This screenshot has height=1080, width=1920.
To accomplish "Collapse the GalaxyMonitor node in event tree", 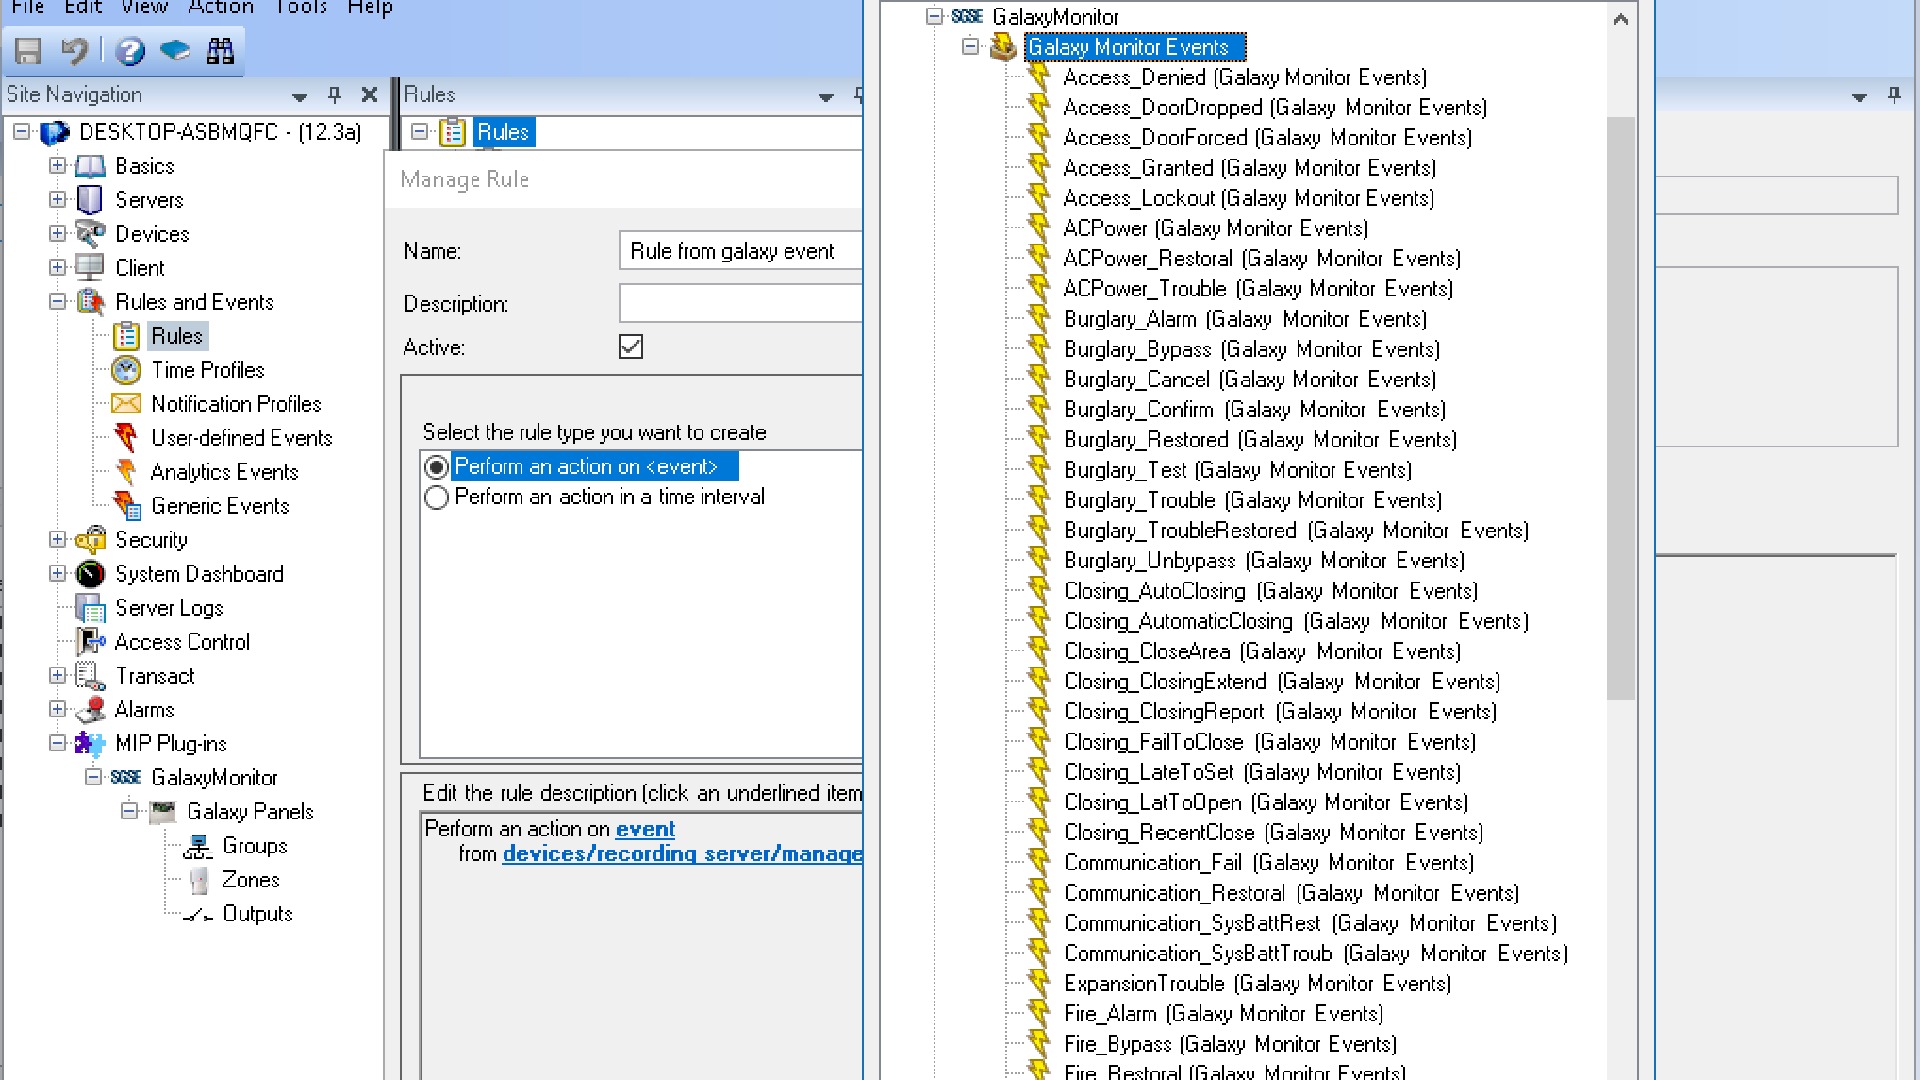I will click(x=934, y=17).
